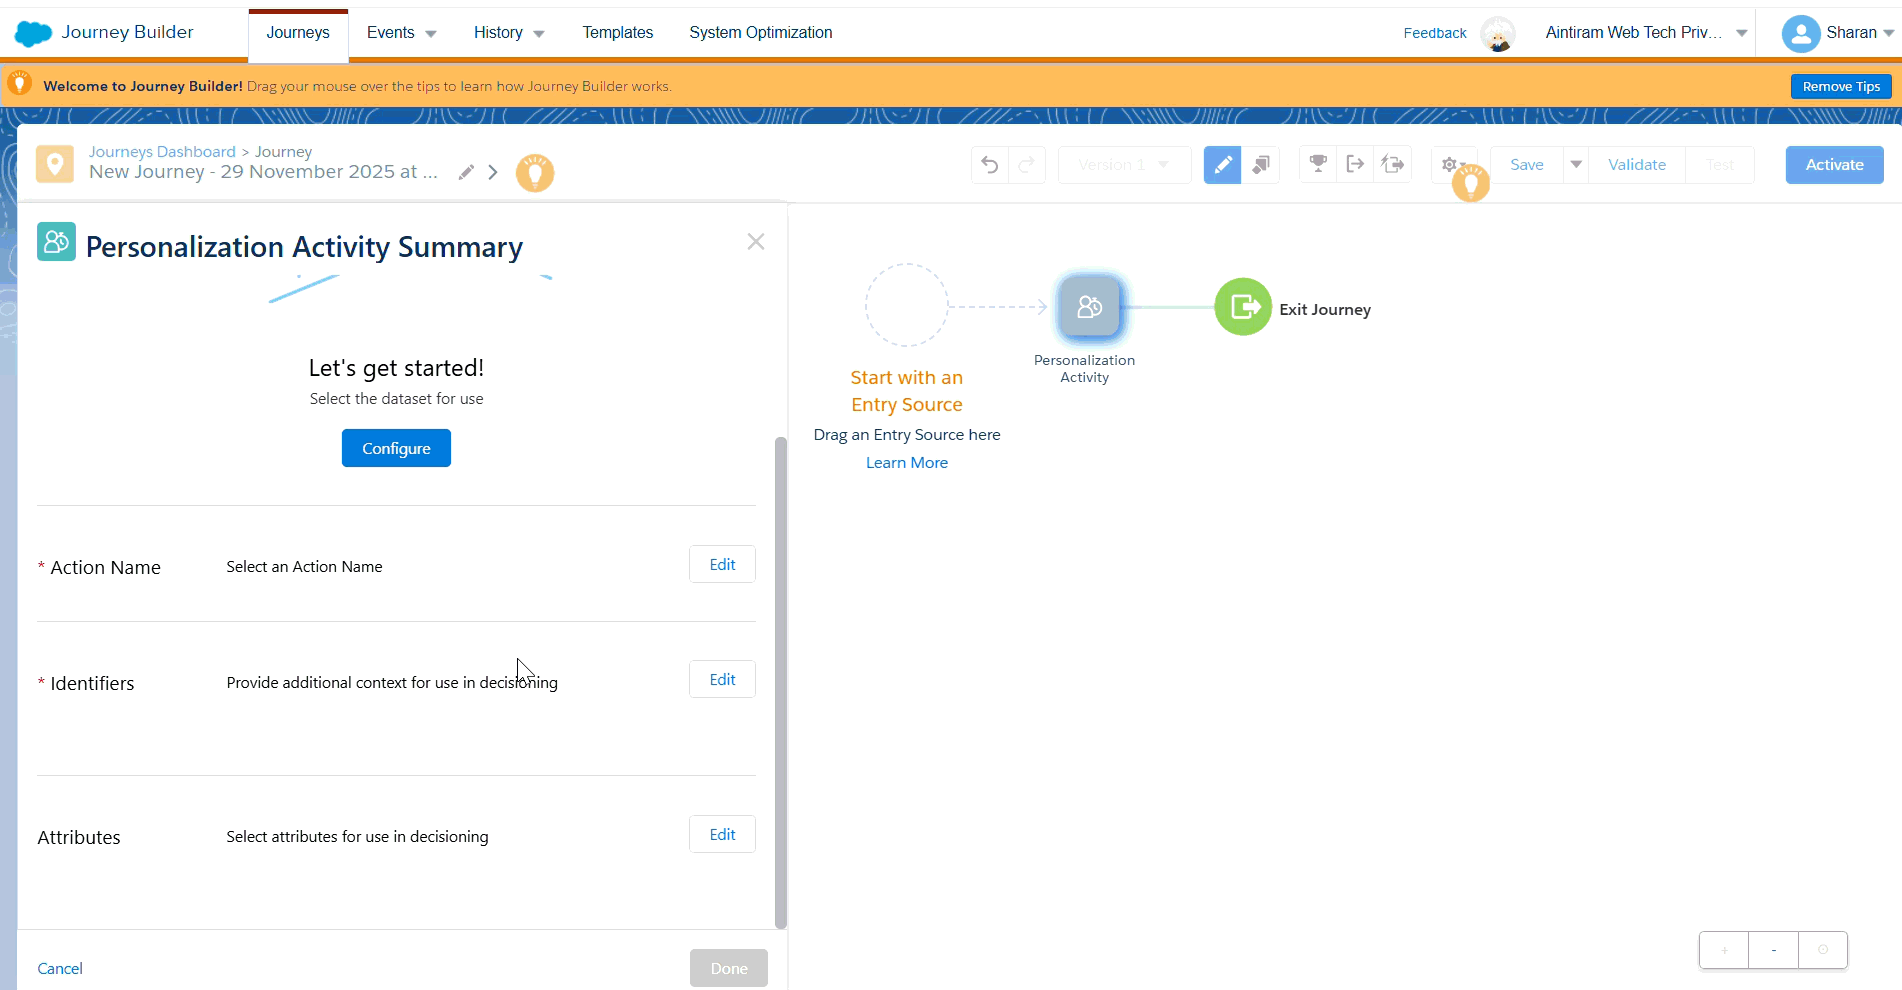
Task: Open the journey settings gear icon
Action: pos(1449,164)
